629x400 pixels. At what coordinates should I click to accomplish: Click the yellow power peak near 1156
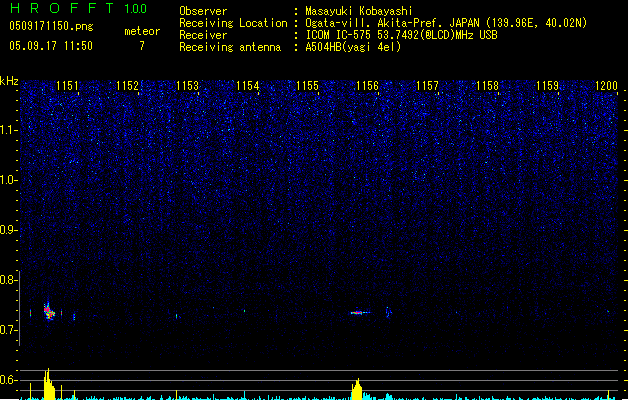357,389
